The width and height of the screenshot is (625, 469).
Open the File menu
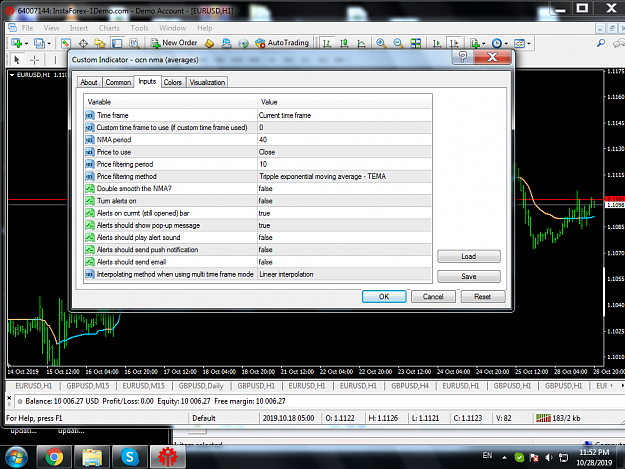click(x=27, y=28)
